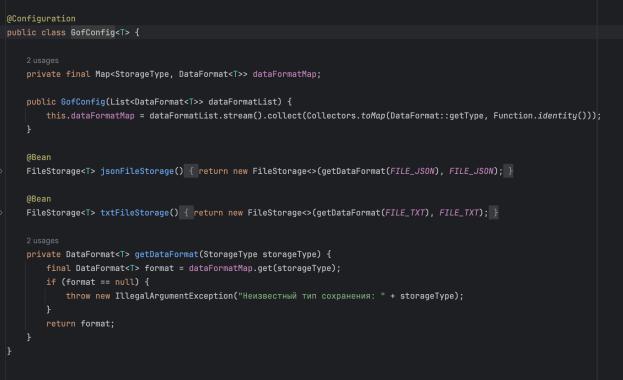The height and width of the screenshot is (380, 623).
Task: Place the cursor on the jsonFileStorage method name
Action: [x=137, y=171]
